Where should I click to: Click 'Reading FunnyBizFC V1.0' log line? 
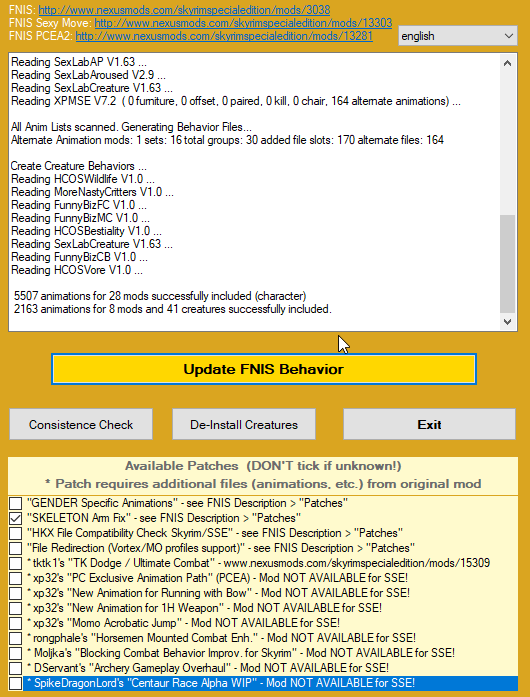[79, 205]
